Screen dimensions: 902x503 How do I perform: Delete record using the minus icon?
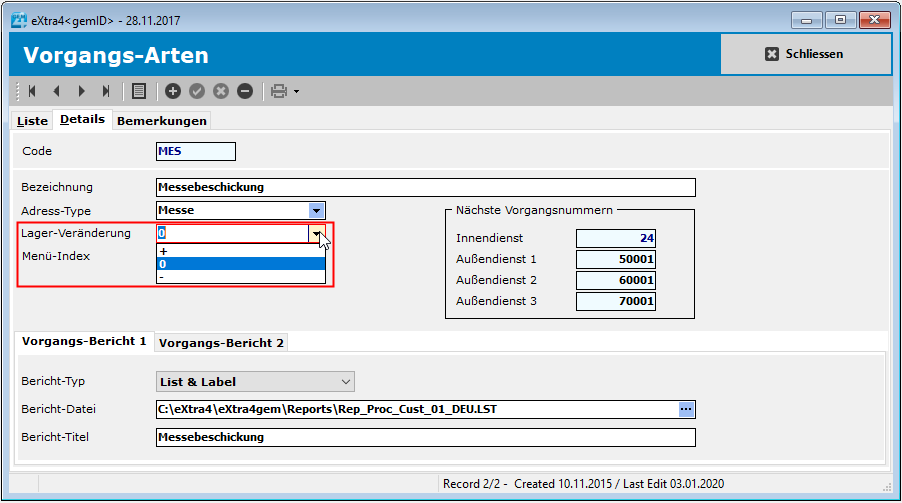point(245,91)
